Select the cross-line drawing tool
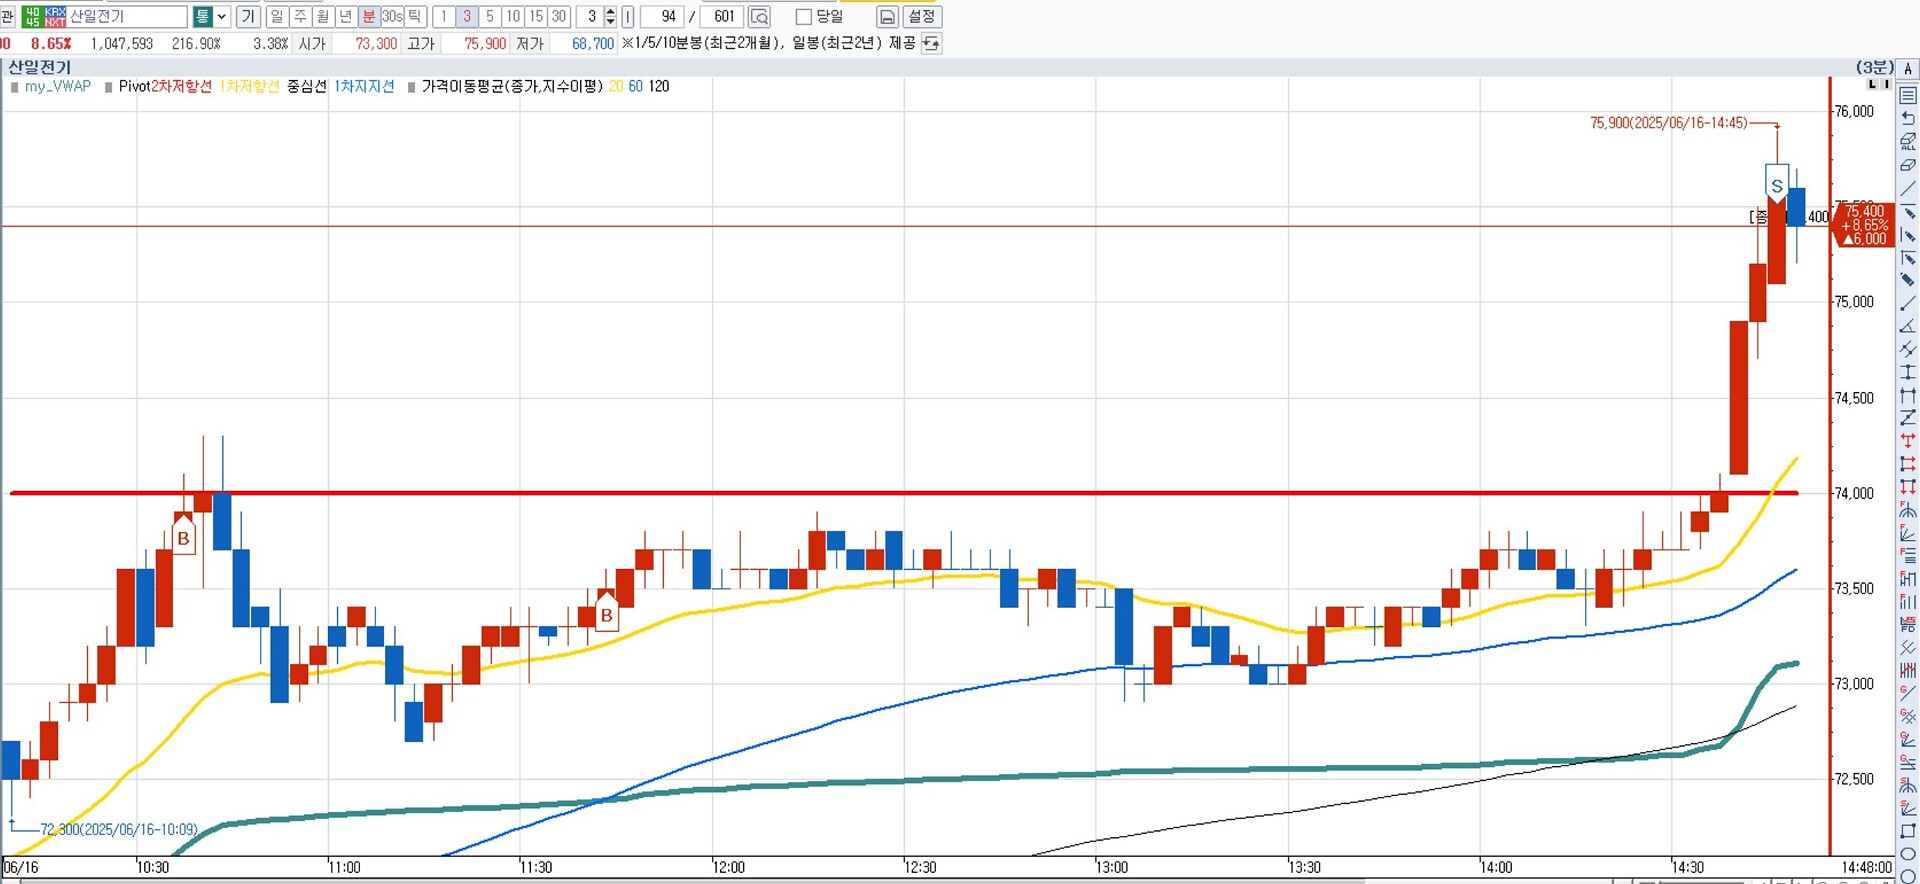The image size is (1920, 884). coord(1908,349)
